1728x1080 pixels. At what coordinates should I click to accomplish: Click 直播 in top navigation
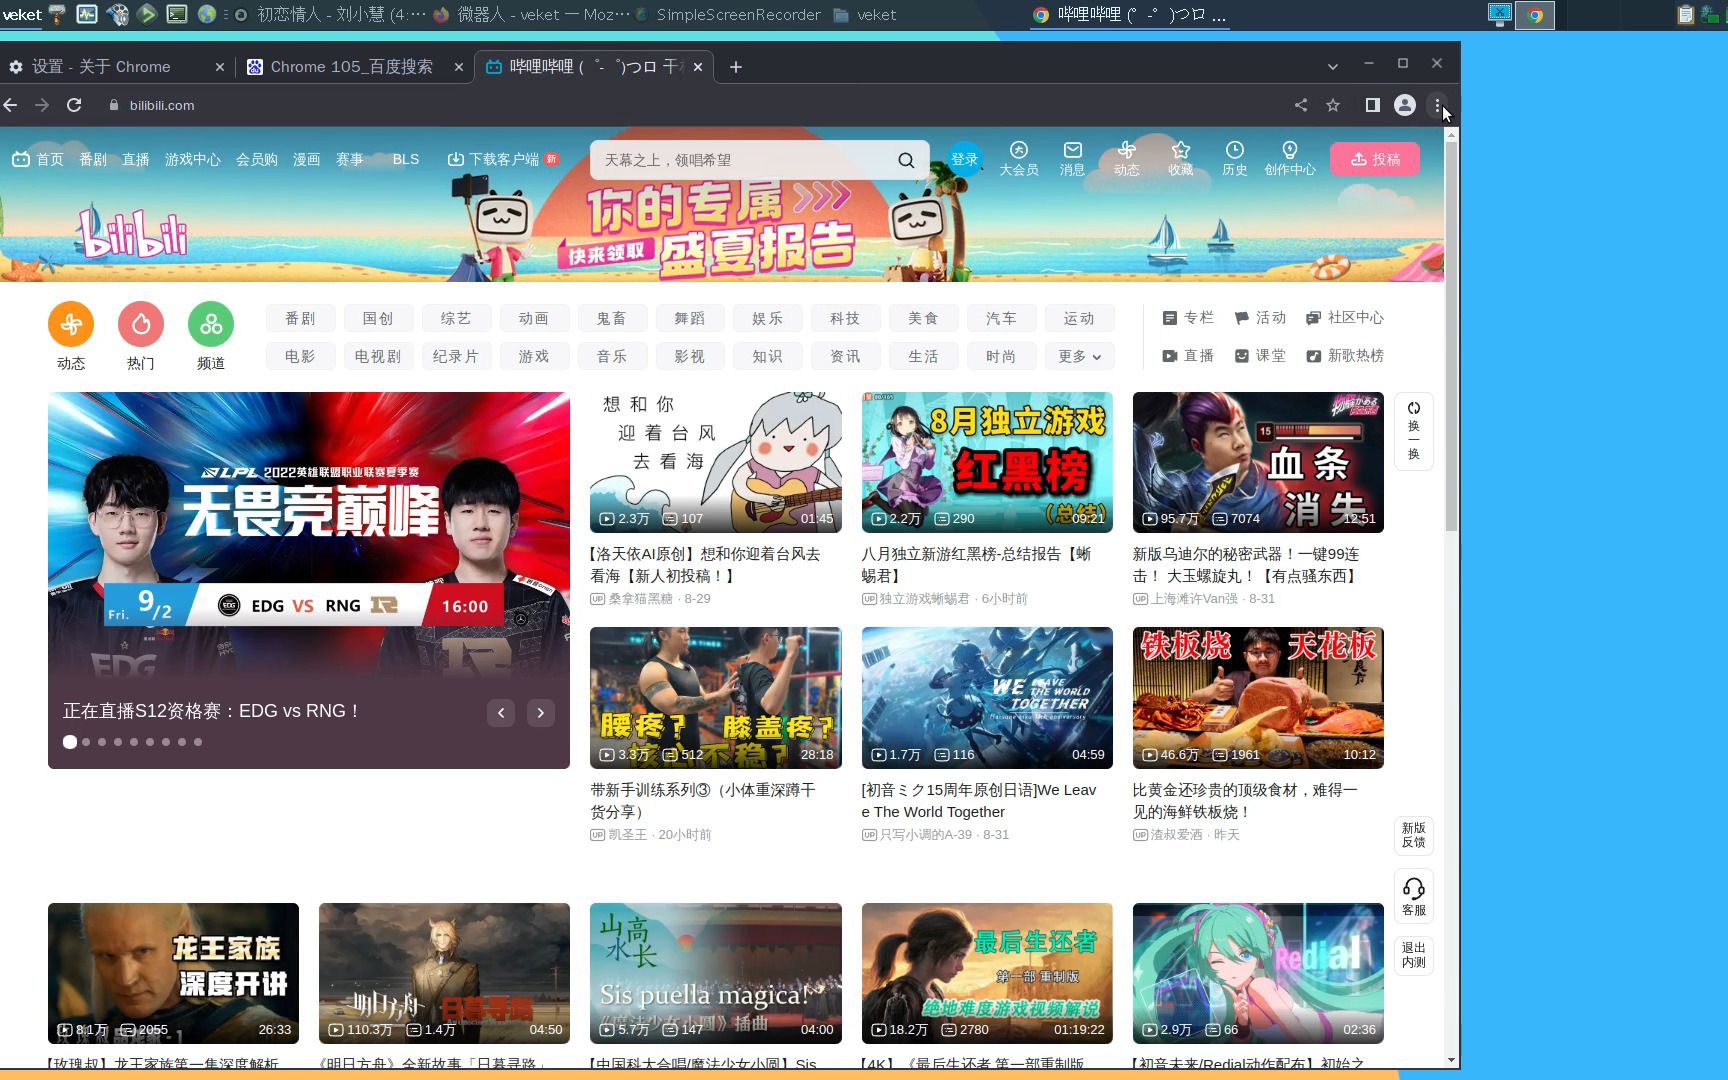(136, 159)
